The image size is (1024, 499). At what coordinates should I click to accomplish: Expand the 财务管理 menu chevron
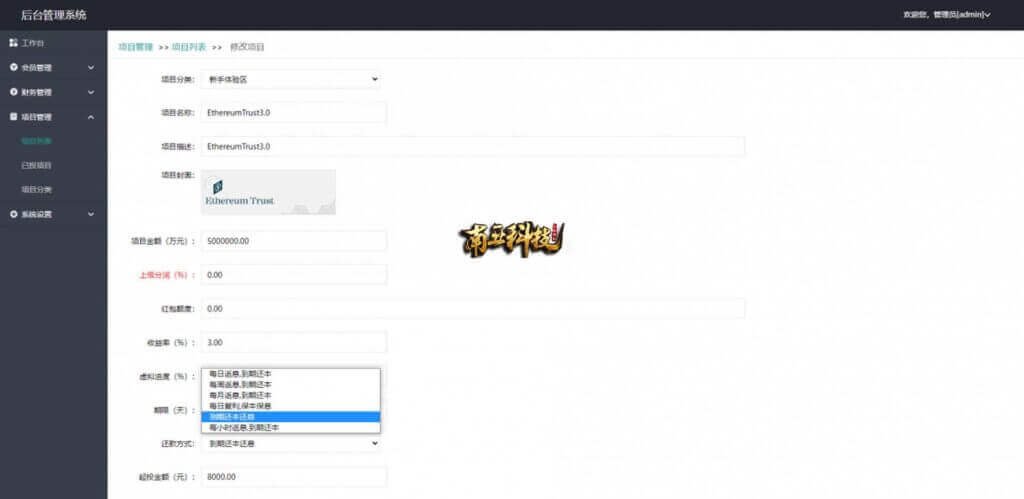coord(91,92)
